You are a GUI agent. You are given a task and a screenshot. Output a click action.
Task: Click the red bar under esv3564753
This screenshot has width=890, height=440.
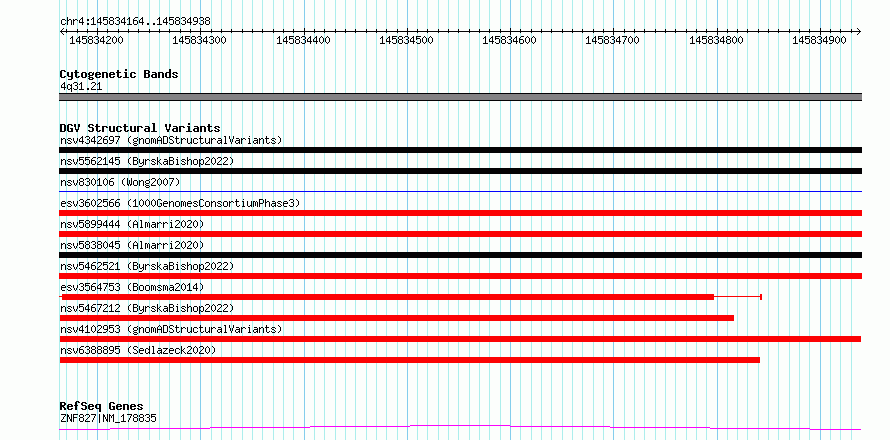coord(388,297)
